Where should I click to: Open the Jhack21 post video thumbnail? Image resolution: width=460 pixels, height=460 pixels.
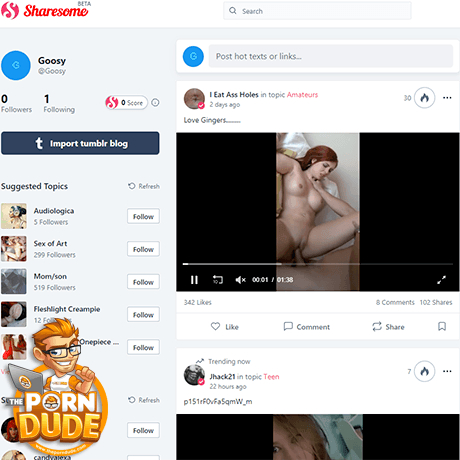click(318, 437)
